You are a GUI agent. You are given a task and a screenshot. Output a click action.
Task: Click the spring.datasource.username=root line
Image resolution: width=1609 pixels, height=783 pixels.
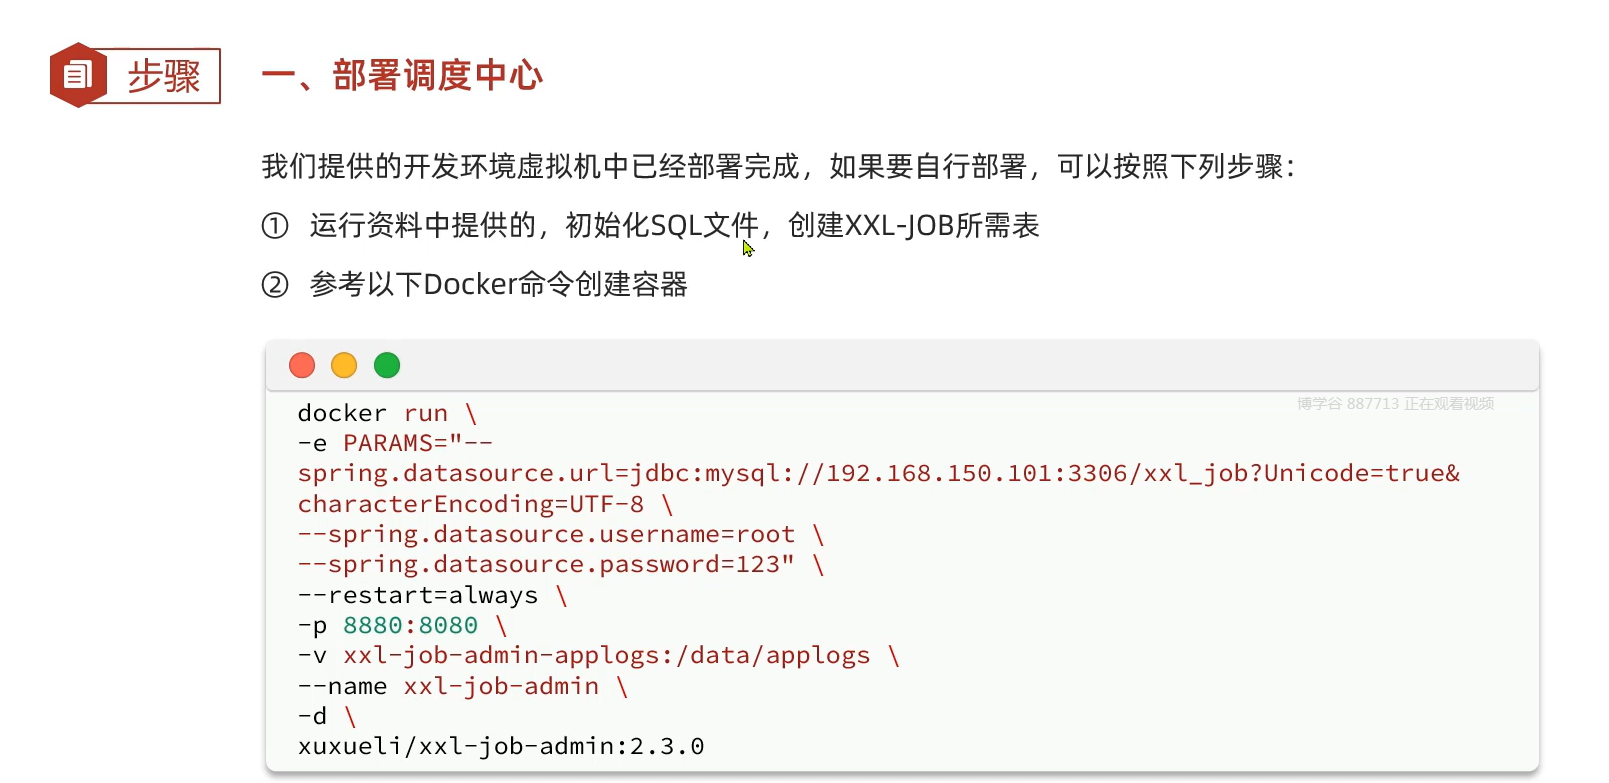point(560,534)
